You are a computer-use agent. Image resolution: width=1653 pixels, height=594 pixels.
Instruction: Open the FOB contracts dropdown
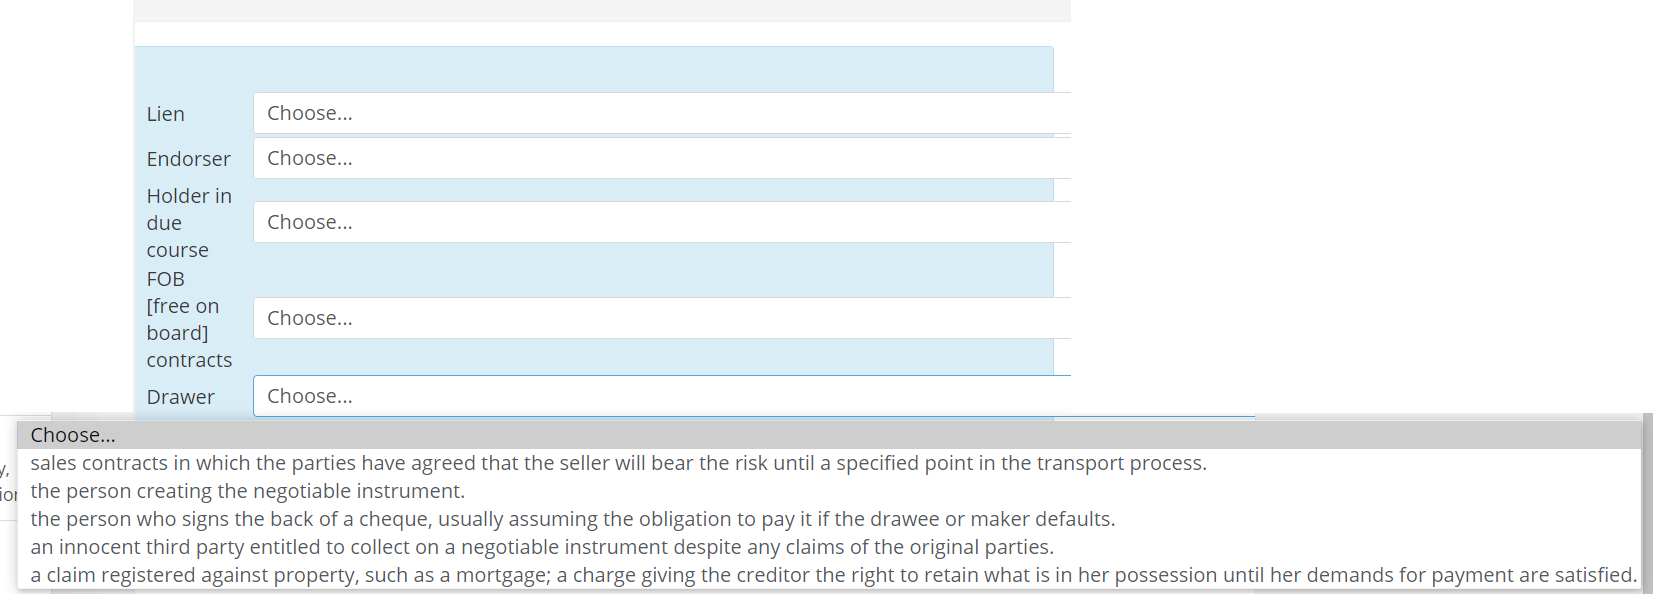point(660,317)
